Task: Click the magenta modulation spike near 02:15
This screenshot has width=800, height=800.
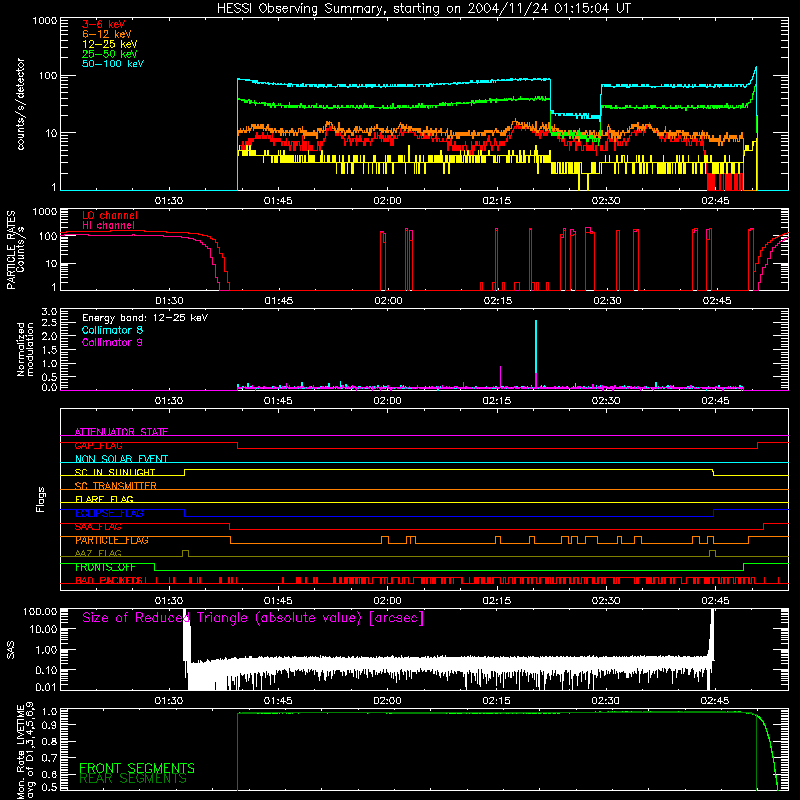Action: pyautogui.click(x=501, y=377)
